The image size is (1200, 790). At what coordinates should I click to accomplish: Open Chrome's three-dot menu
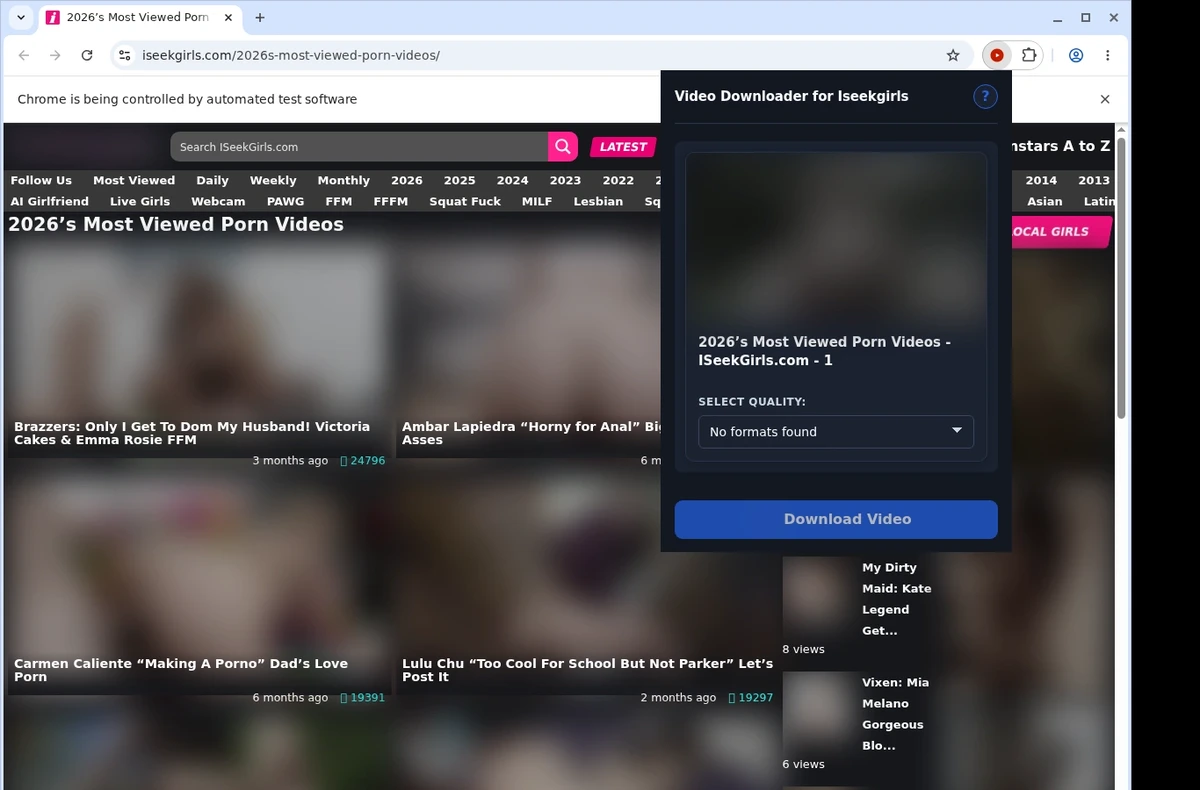point(1108,56)
